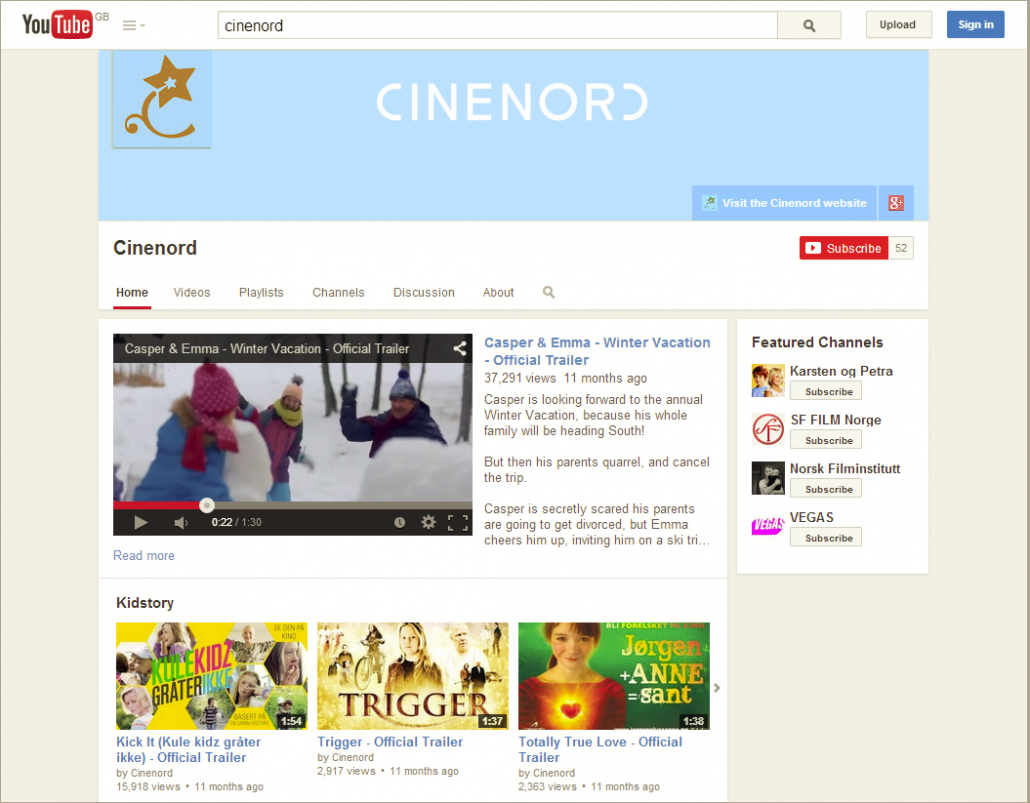Click the video title overlay in player
The width and height of the screenshot is (1030, 803).
267,349
